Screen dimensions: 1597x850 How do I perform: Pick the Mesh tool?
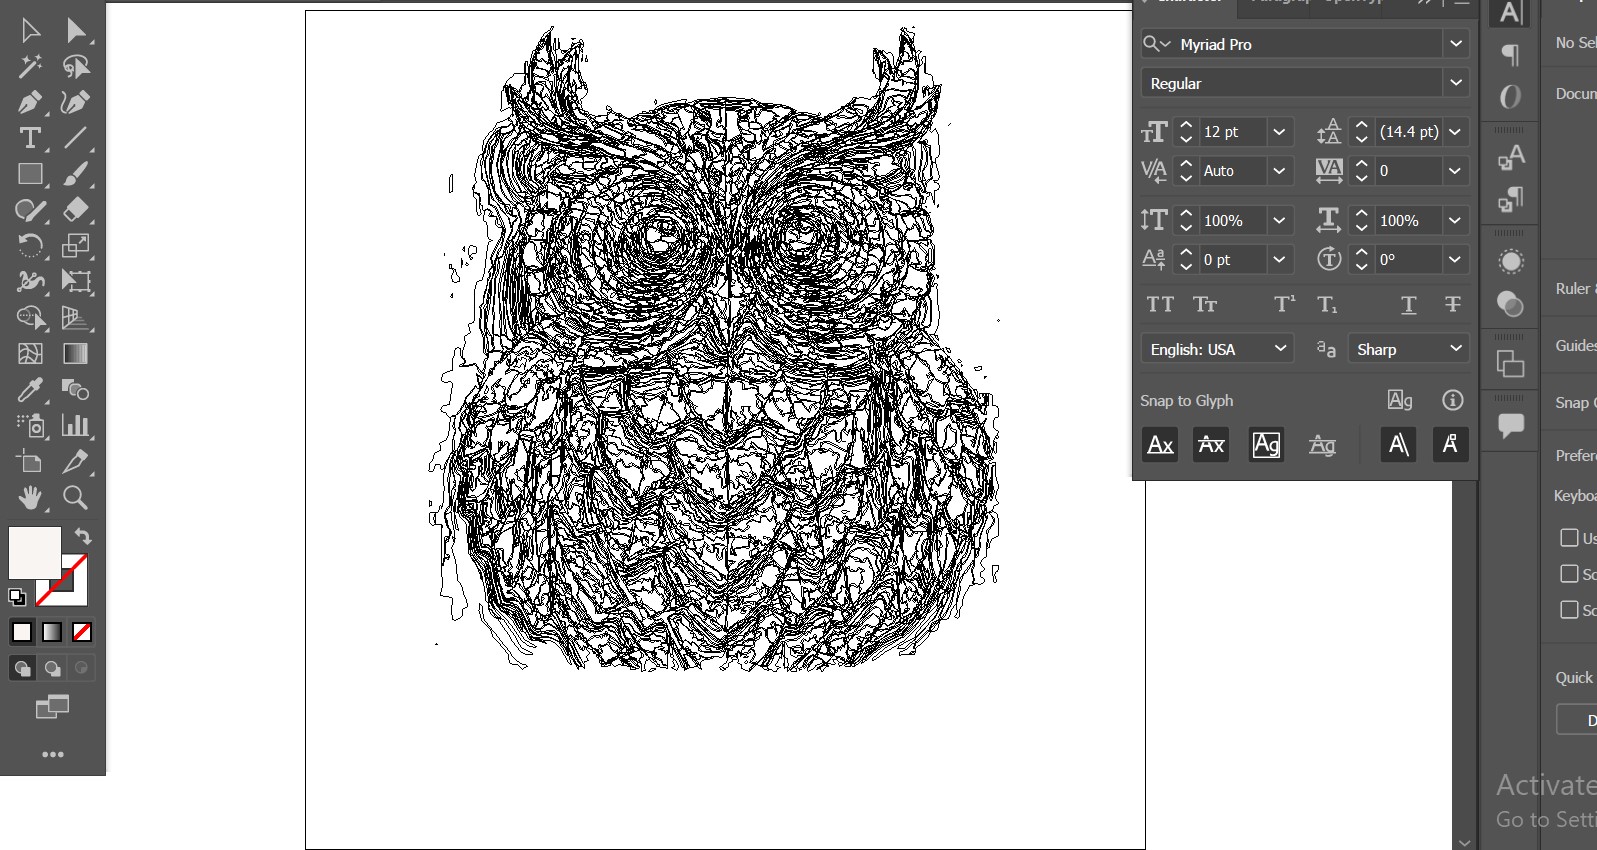[x=30, y=354]
